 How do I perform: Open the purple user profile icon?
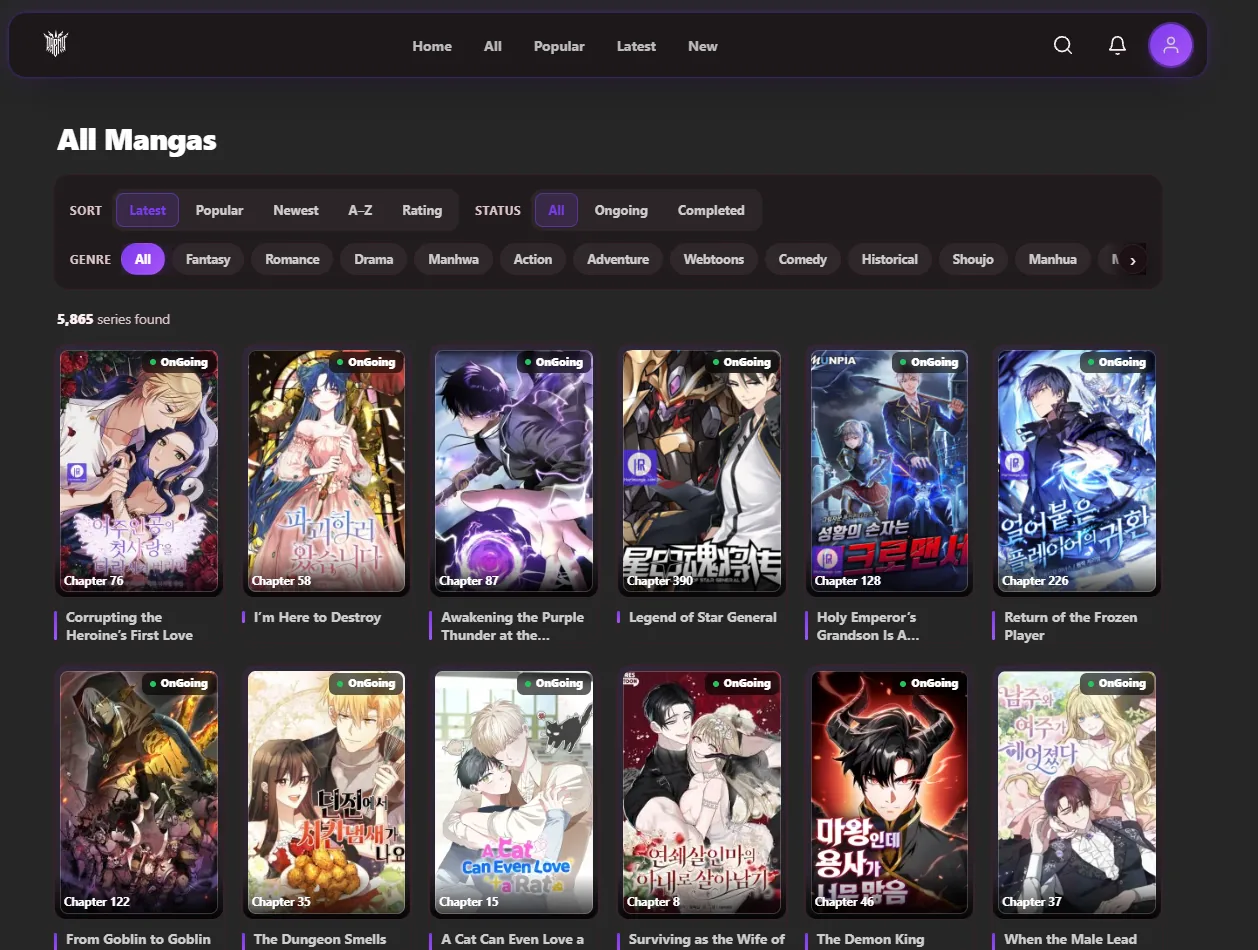tap(1171, 46)
